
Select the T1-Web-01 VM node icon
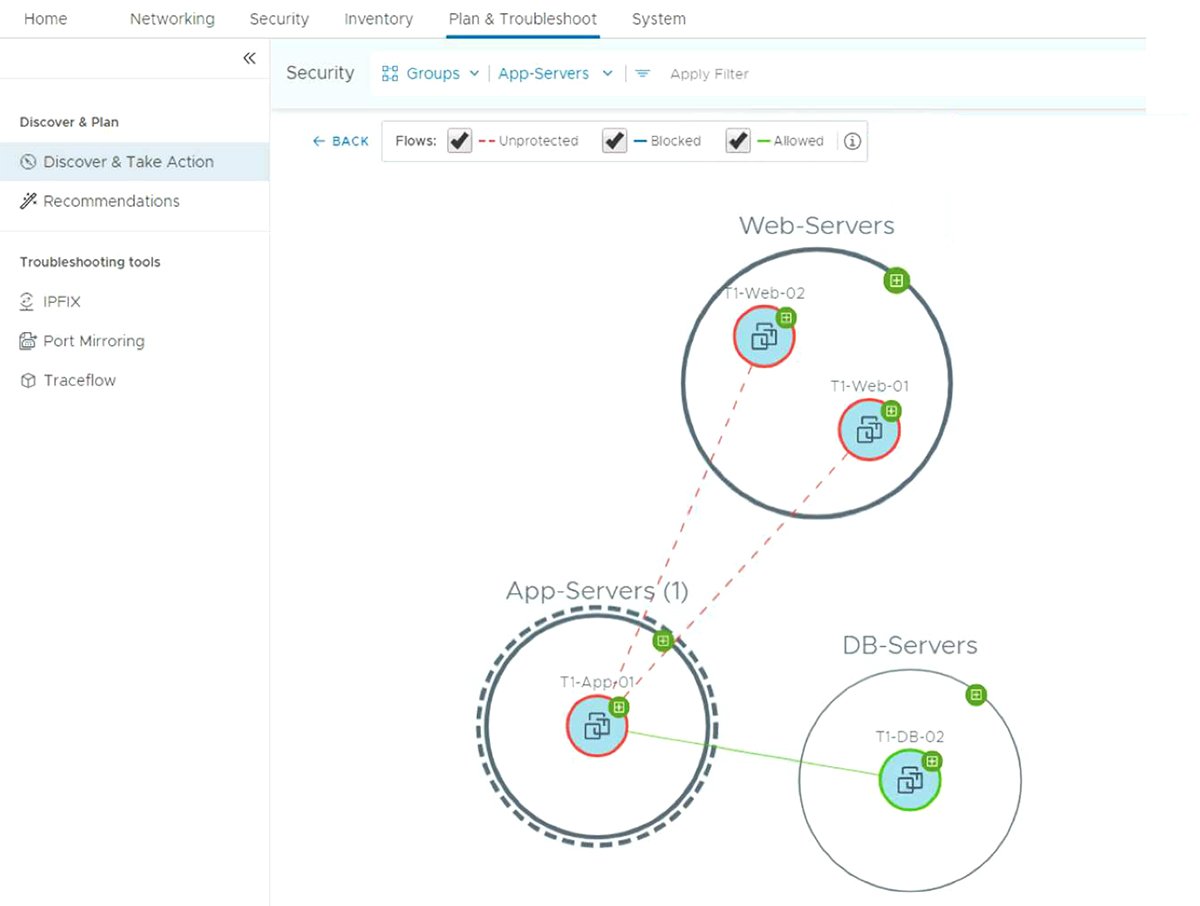point(869,431)
